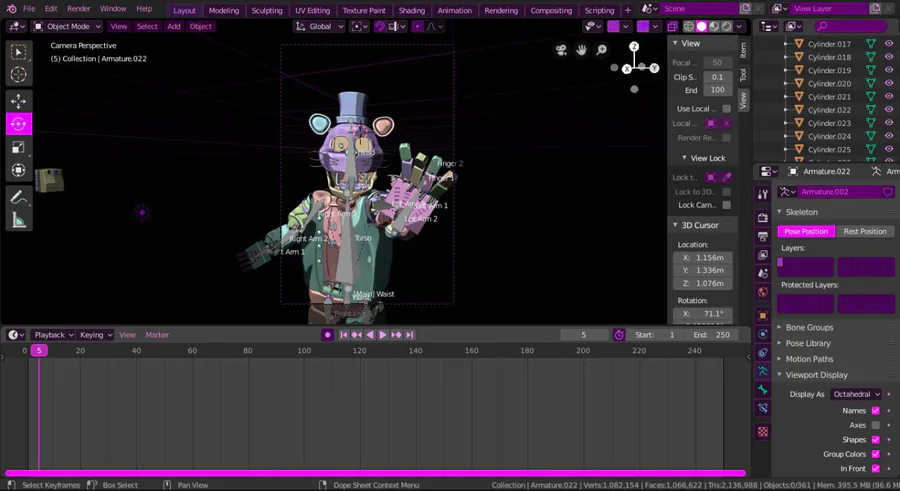Viewport: 900px width, 491px height.
Task: Switch to wireframe viewport shading
Action: coord(689,26)
